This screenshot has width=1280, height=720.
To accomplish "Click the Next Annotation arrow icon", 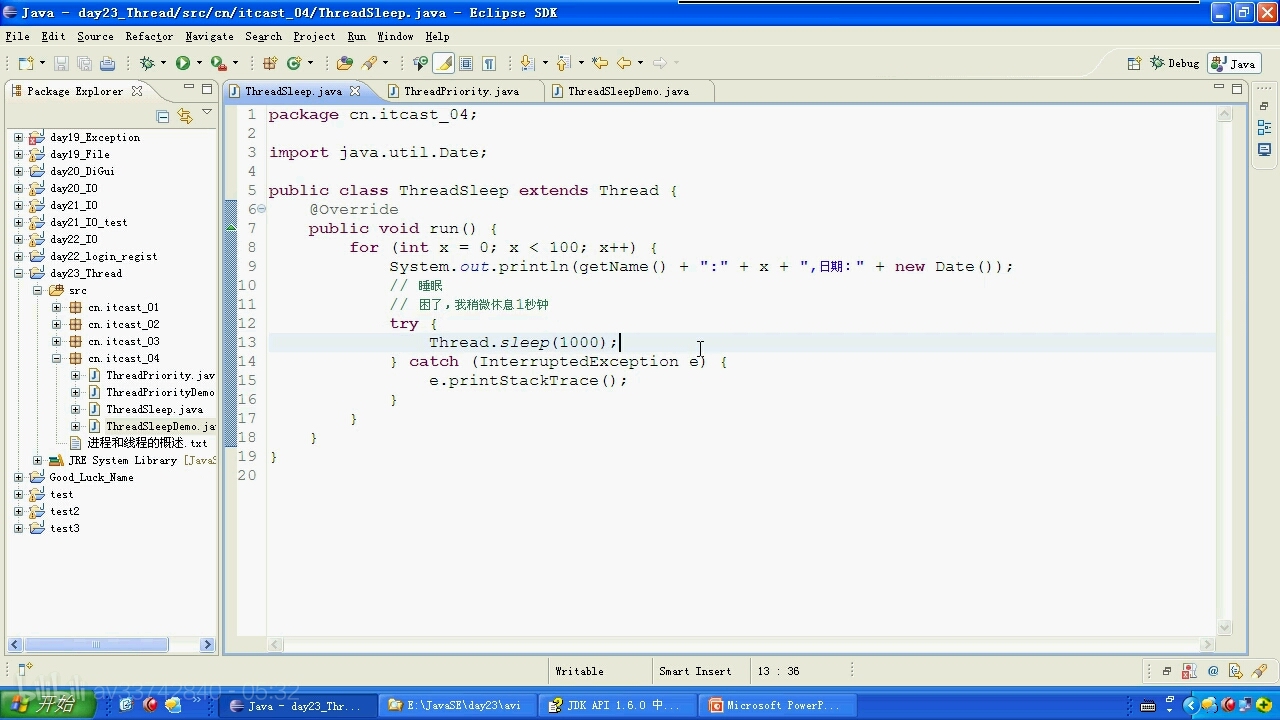I will 526,63.
